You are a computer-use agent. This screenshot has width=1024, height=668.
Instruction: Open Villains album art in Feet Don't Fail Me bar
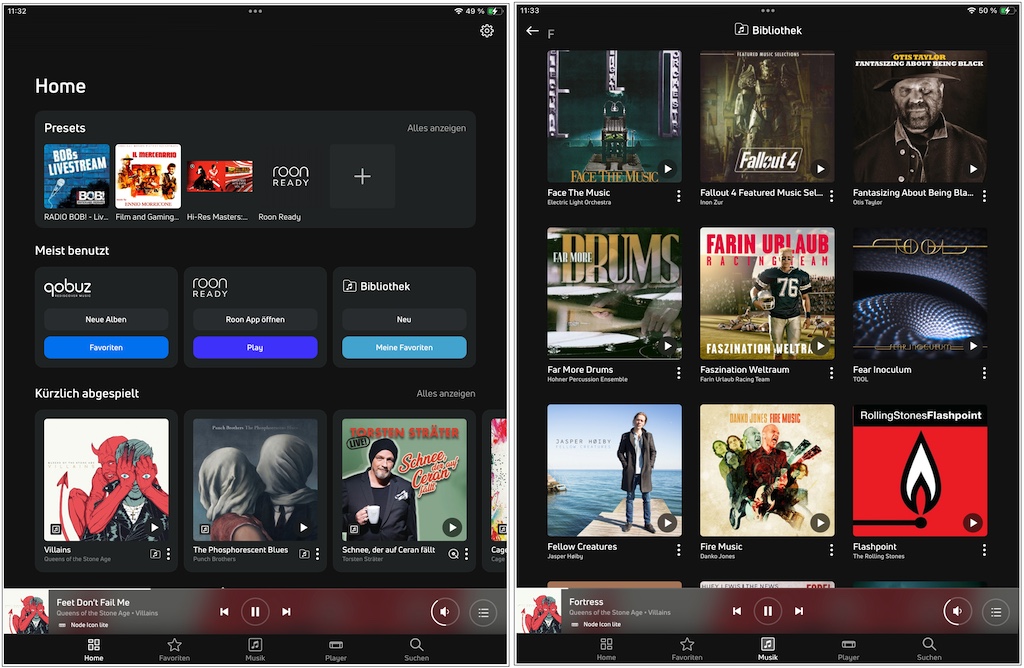click(x=26, y=612)
